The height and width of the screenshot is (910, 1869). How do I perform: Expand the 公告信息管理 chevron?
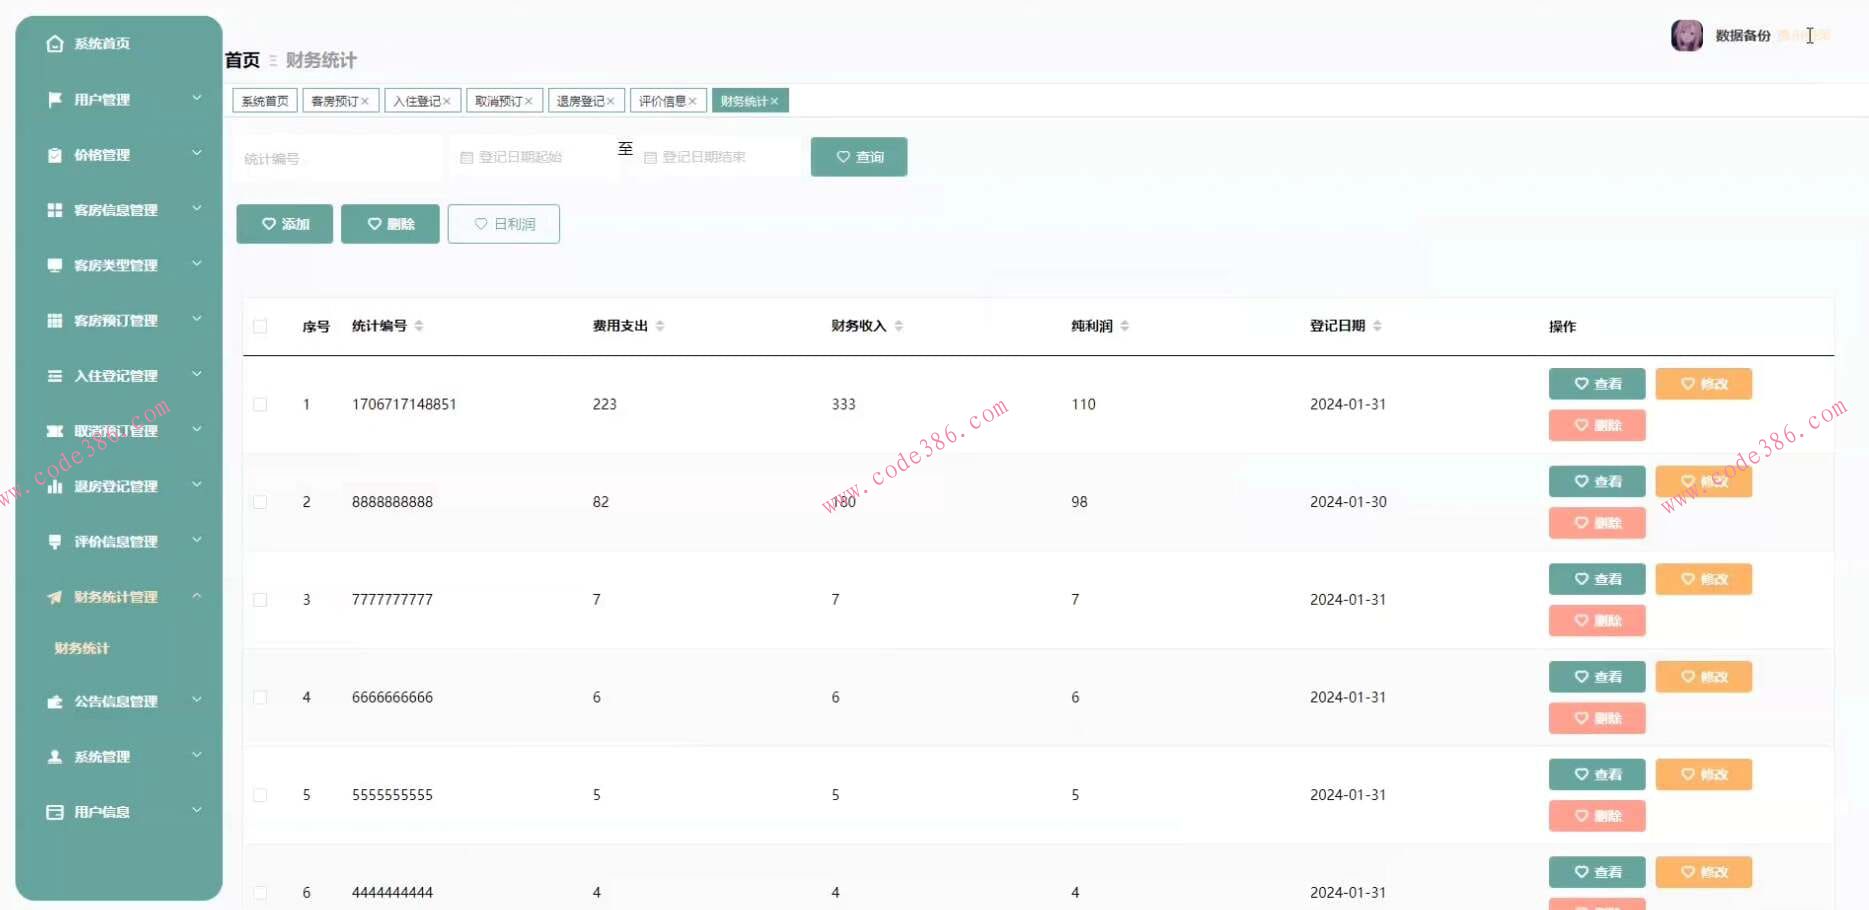point(197,700)
